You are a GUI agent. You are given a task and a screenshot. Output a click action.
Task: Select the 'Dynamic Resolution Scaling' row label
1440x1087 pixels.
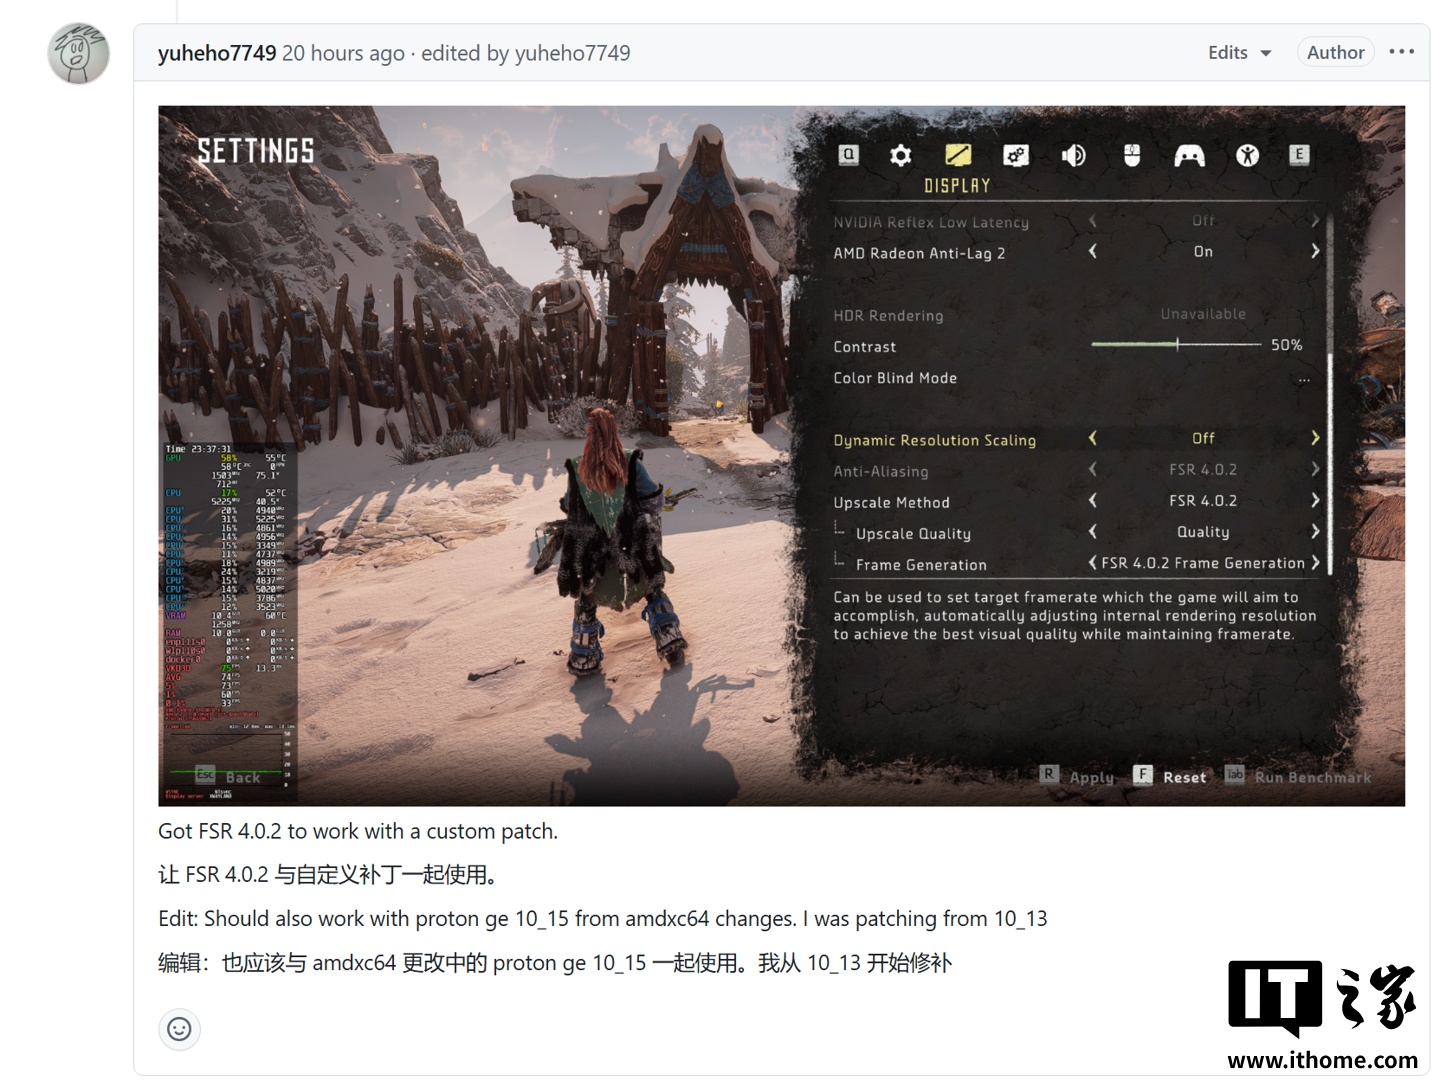[934, 440]
